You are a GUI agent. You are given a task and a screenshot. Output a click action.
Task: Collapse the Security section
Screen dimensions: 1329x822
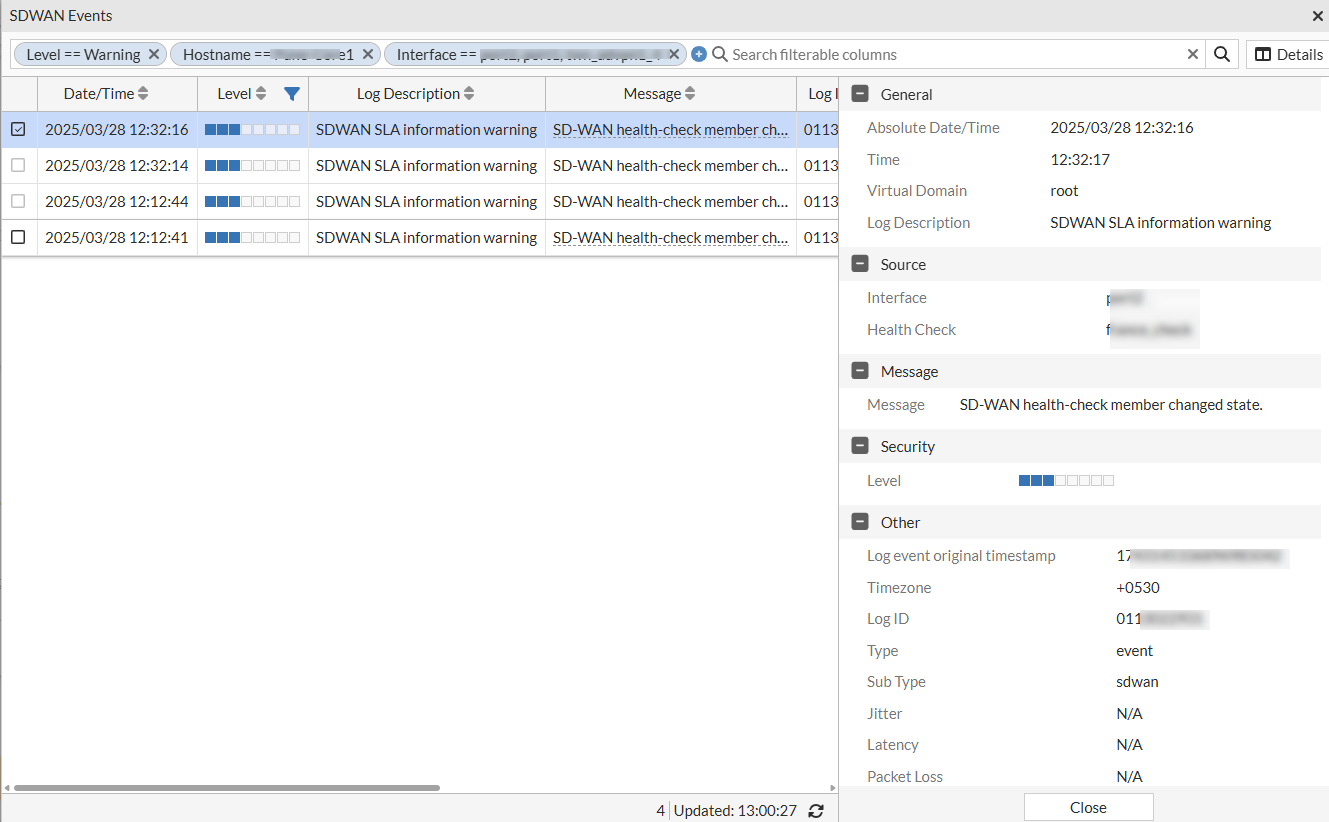point(859,446)
